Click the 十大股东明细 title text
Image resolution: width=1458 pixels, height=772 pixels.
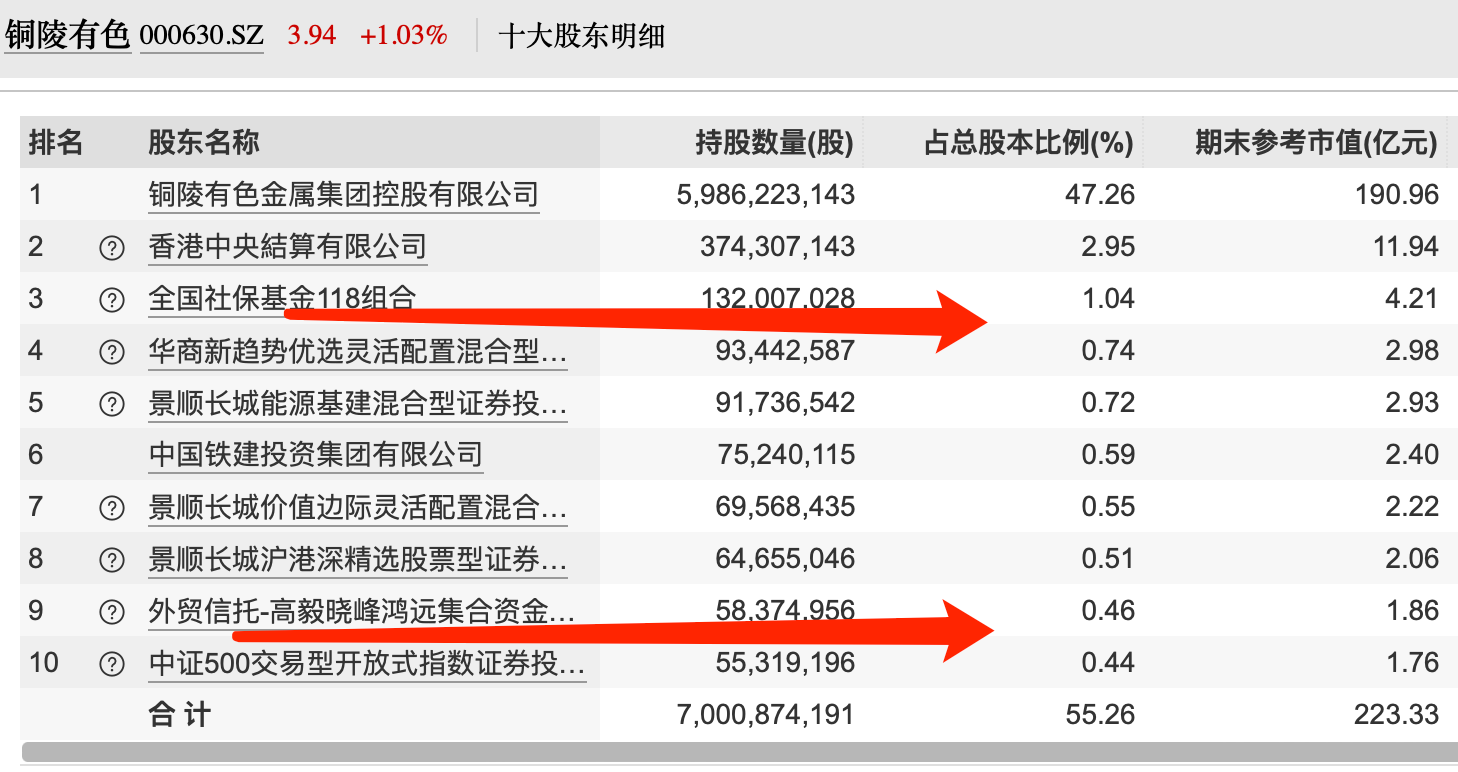tap(581, 37)
